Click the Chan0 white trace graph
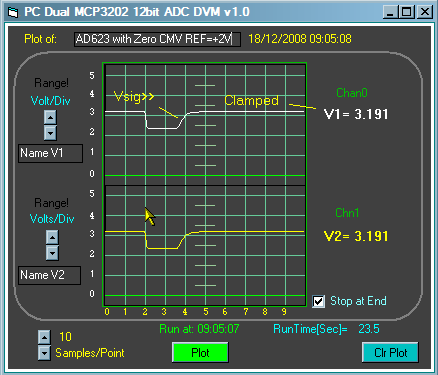438x375 pixels. coord(205,124)
